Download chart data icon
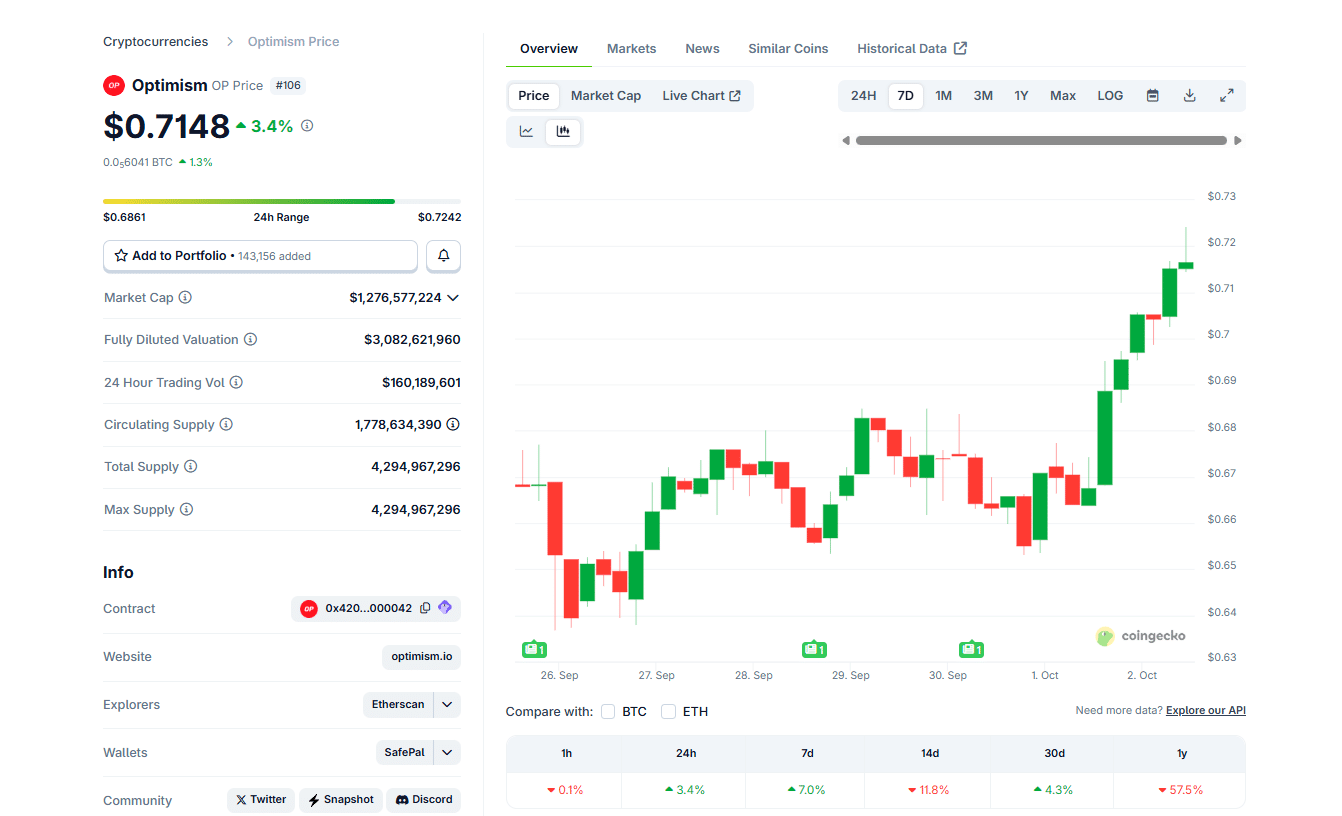Viewport: 1342px width, 816px height. click(x=1189, y=96)
